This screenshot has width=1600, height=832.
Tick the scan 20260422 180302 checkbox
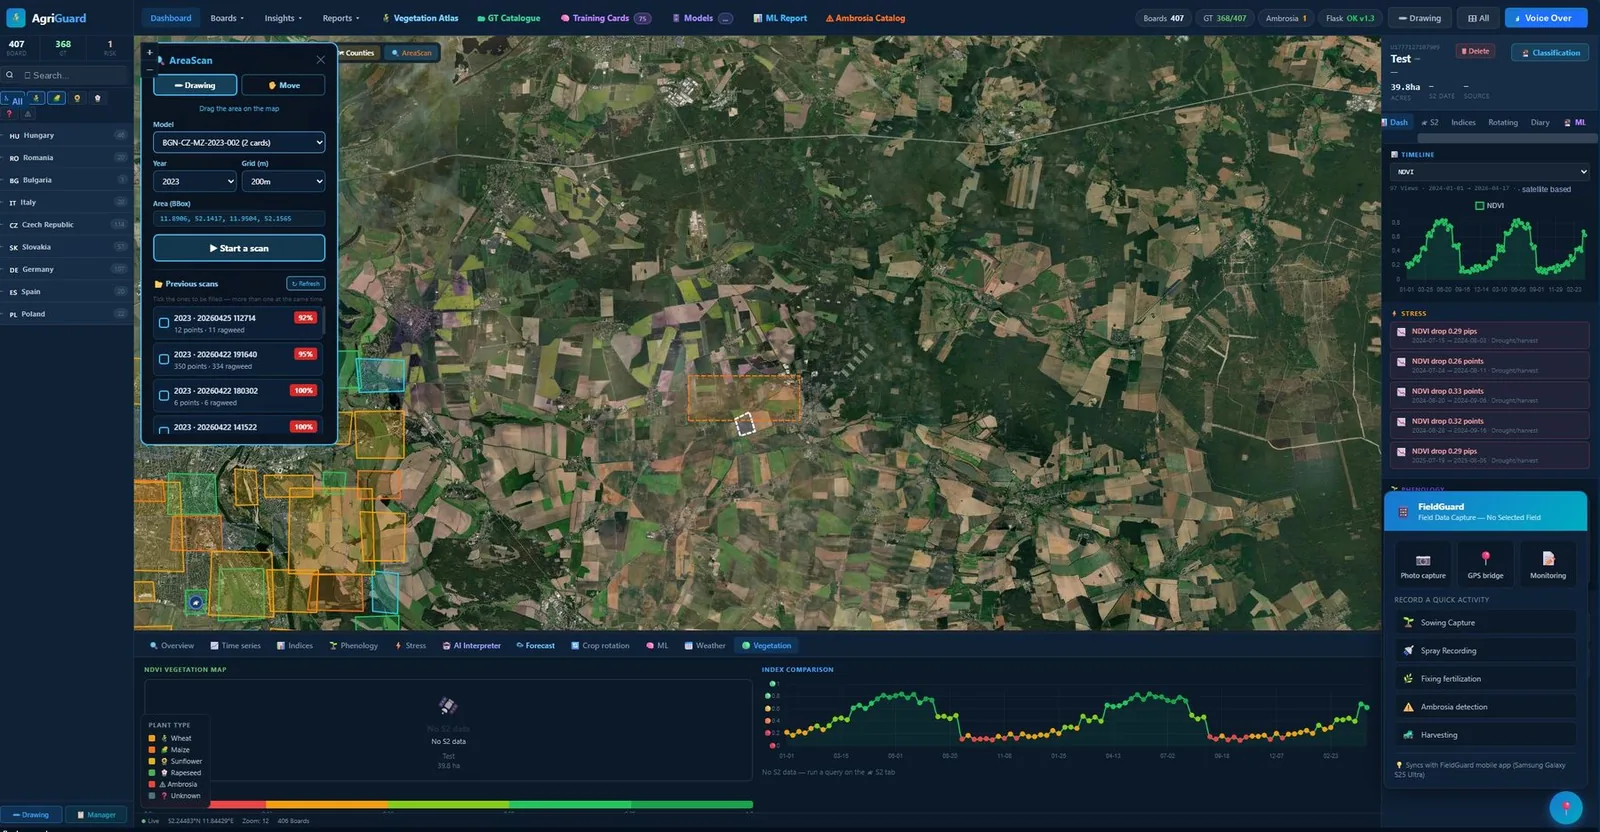pyautogui.click(x=164, y=395)
